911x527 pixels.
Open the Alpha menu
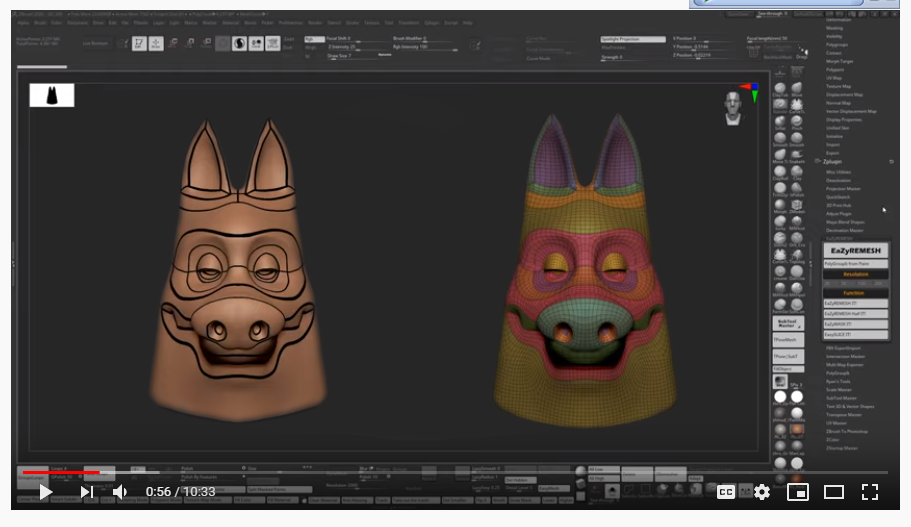point(23,23)
